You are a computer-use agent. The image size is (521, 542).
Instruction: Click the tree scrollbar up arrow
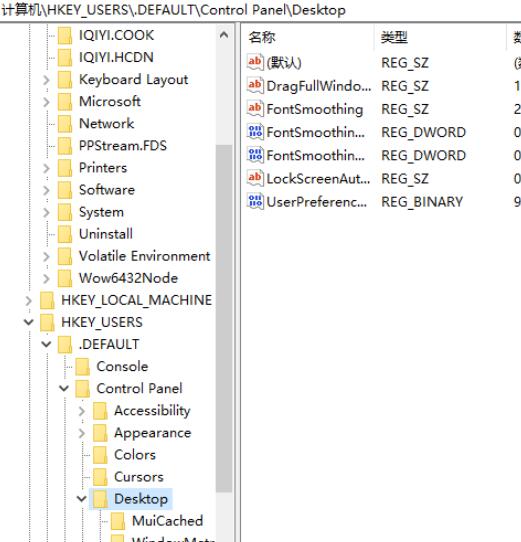[224, 35]
